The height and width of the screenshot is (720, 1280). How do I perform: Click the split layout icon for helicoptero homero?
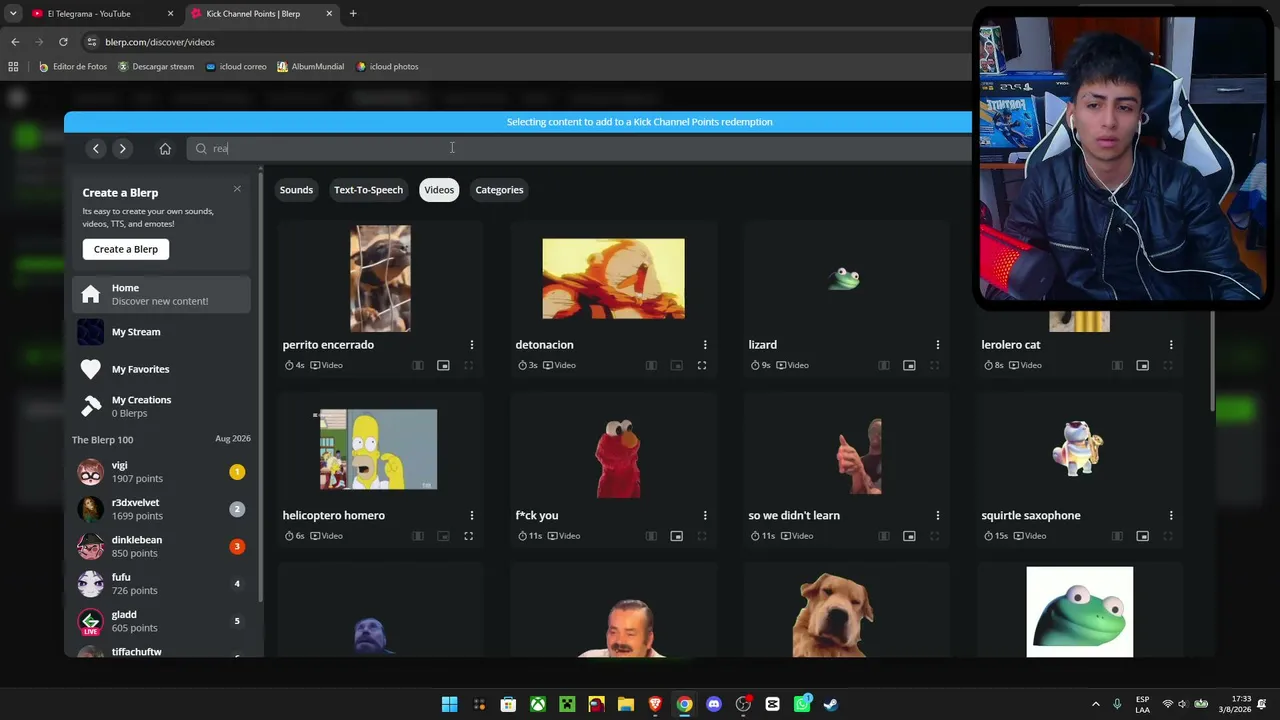(x=418, y=537)
